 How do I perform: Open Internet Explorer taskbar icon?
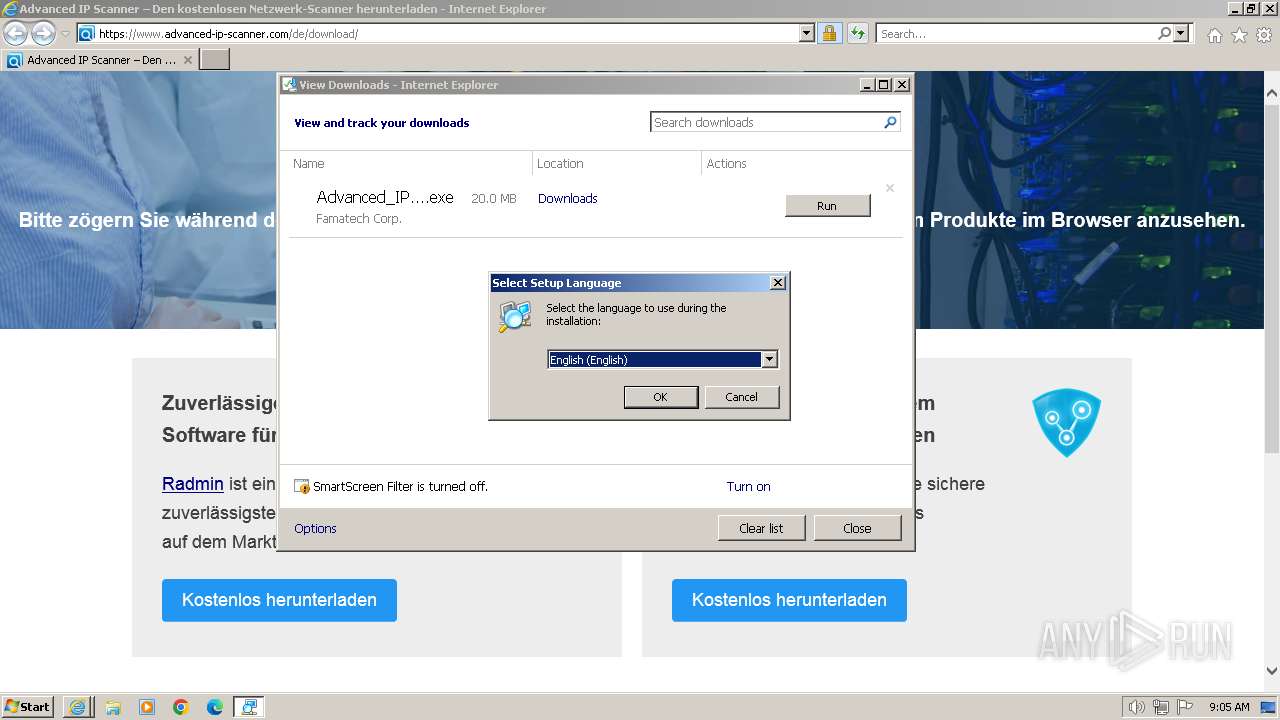pos(77,706)
